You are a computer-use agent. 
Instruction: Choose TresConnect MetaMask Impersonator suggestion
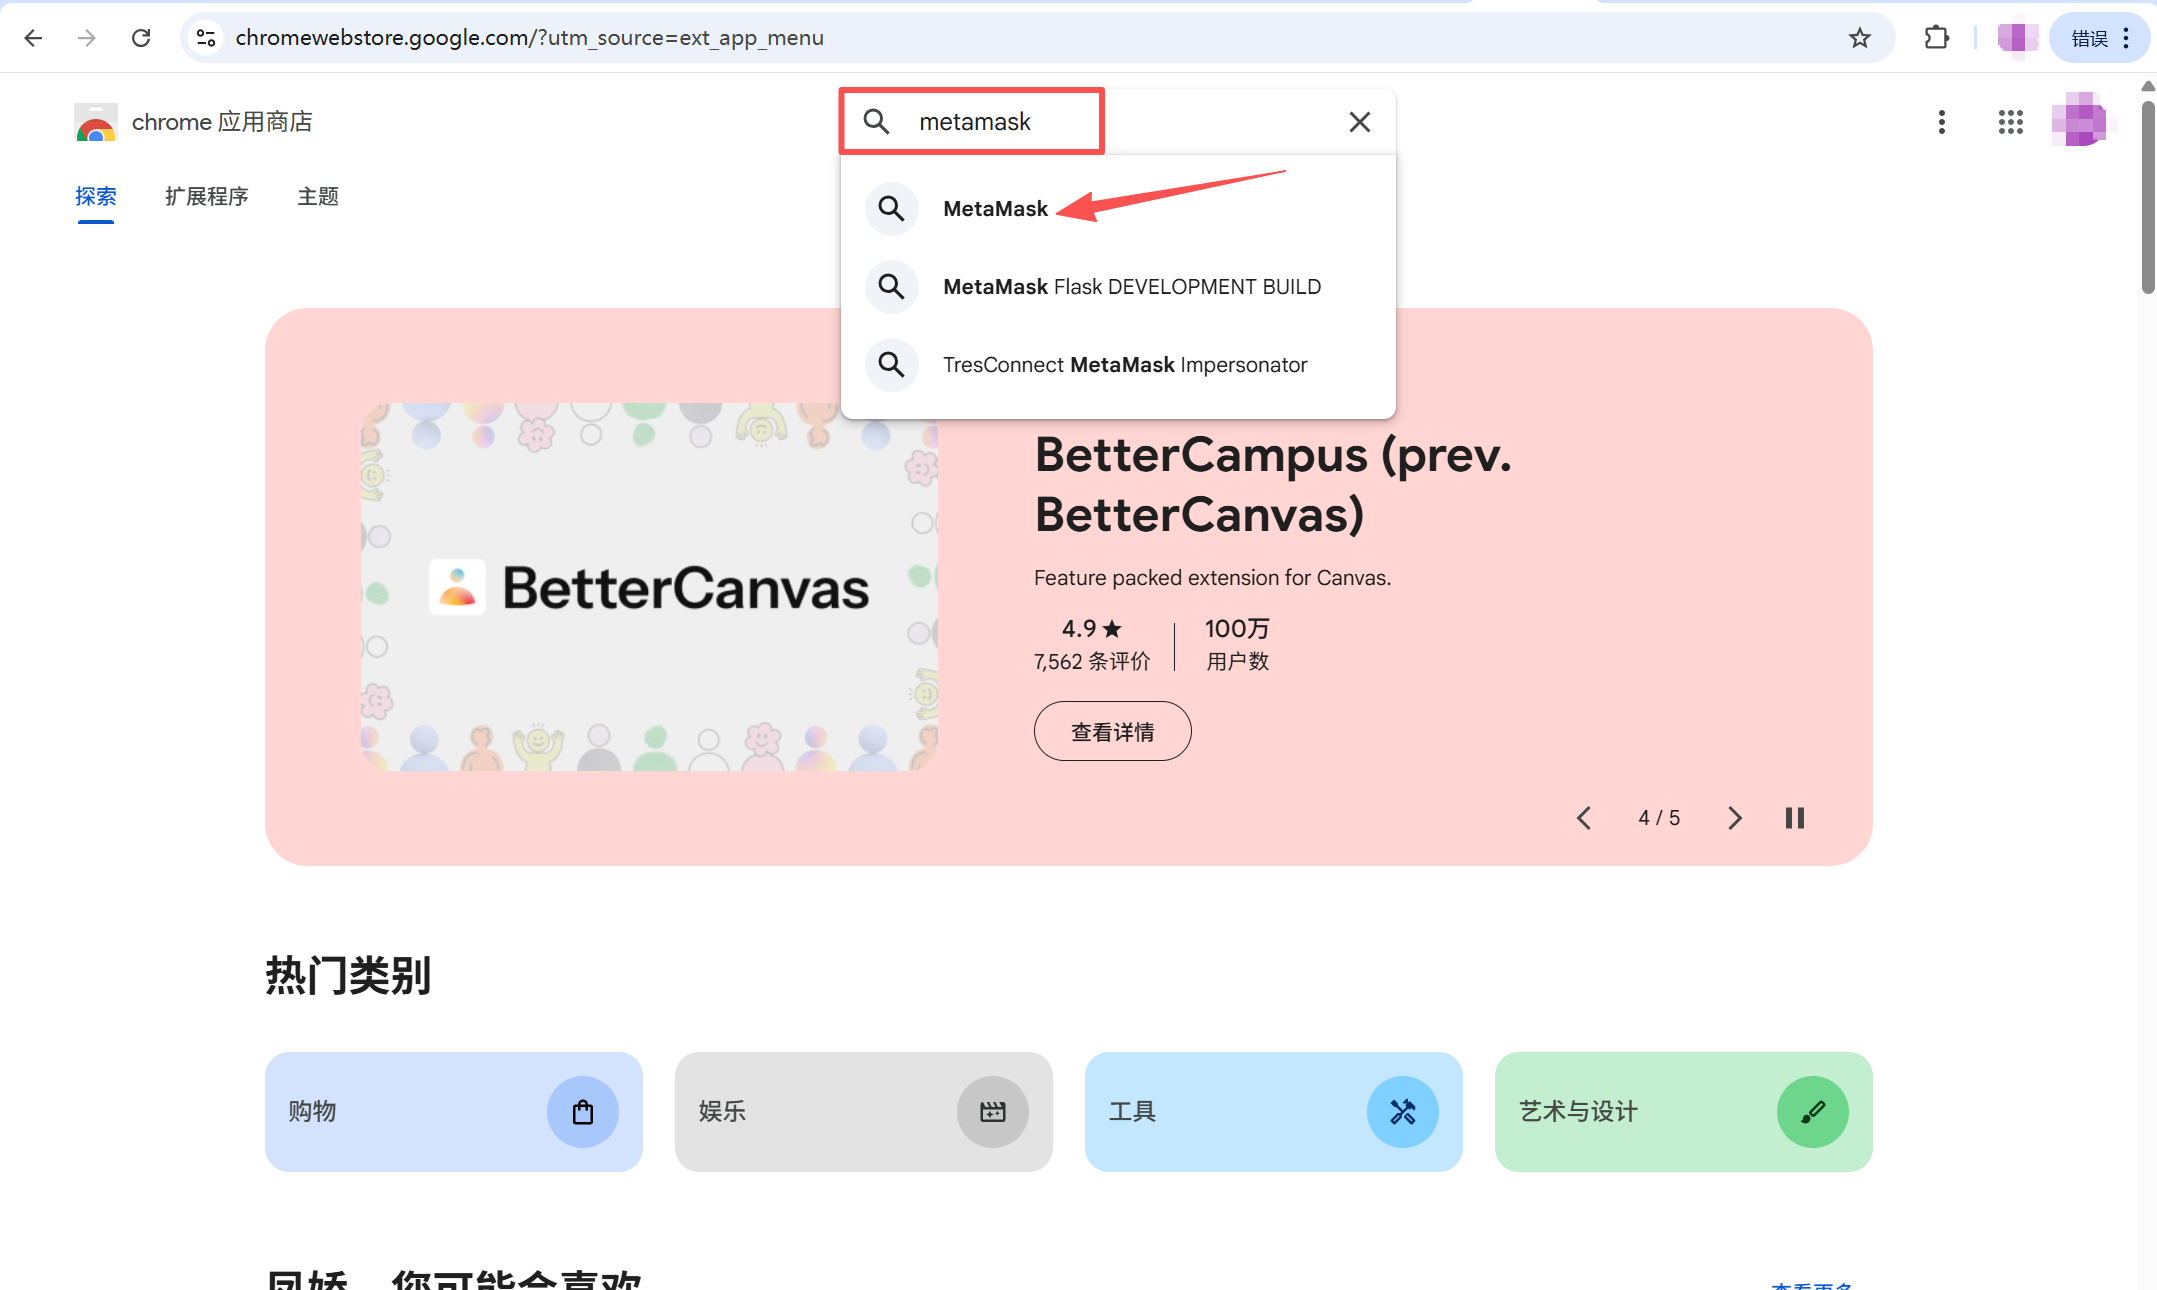click(1124, 364)
